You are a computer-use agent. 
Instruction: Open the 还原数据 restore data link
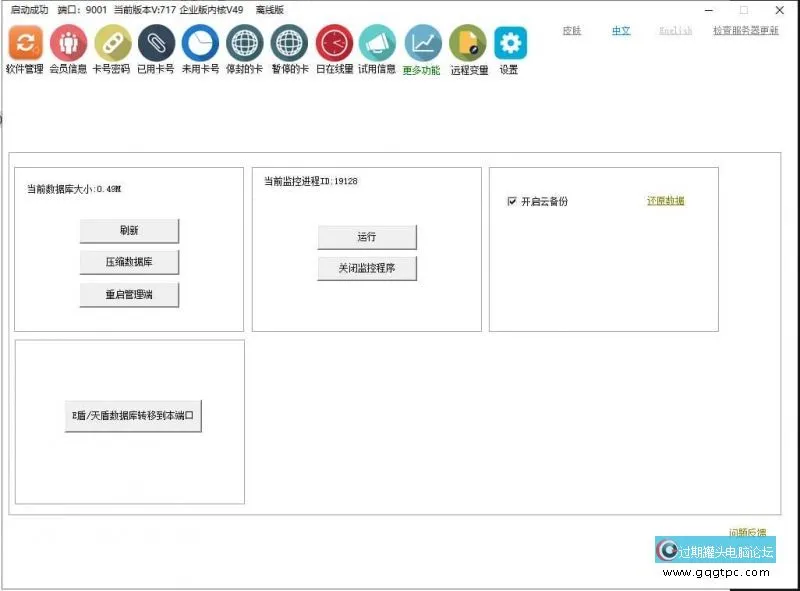(667, 198)
